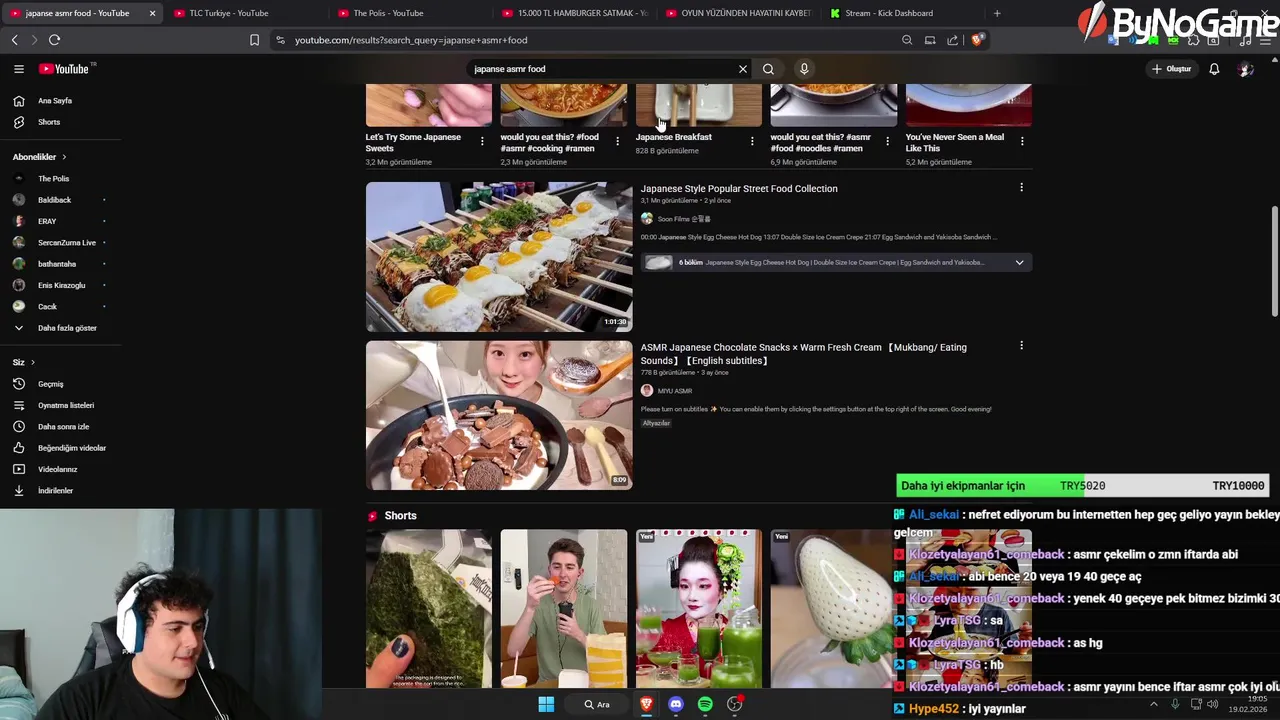Viewport: 1280px width, 720px height.
Task: Open Brave browser taskbar icon
Action: [x=646, y=704]
